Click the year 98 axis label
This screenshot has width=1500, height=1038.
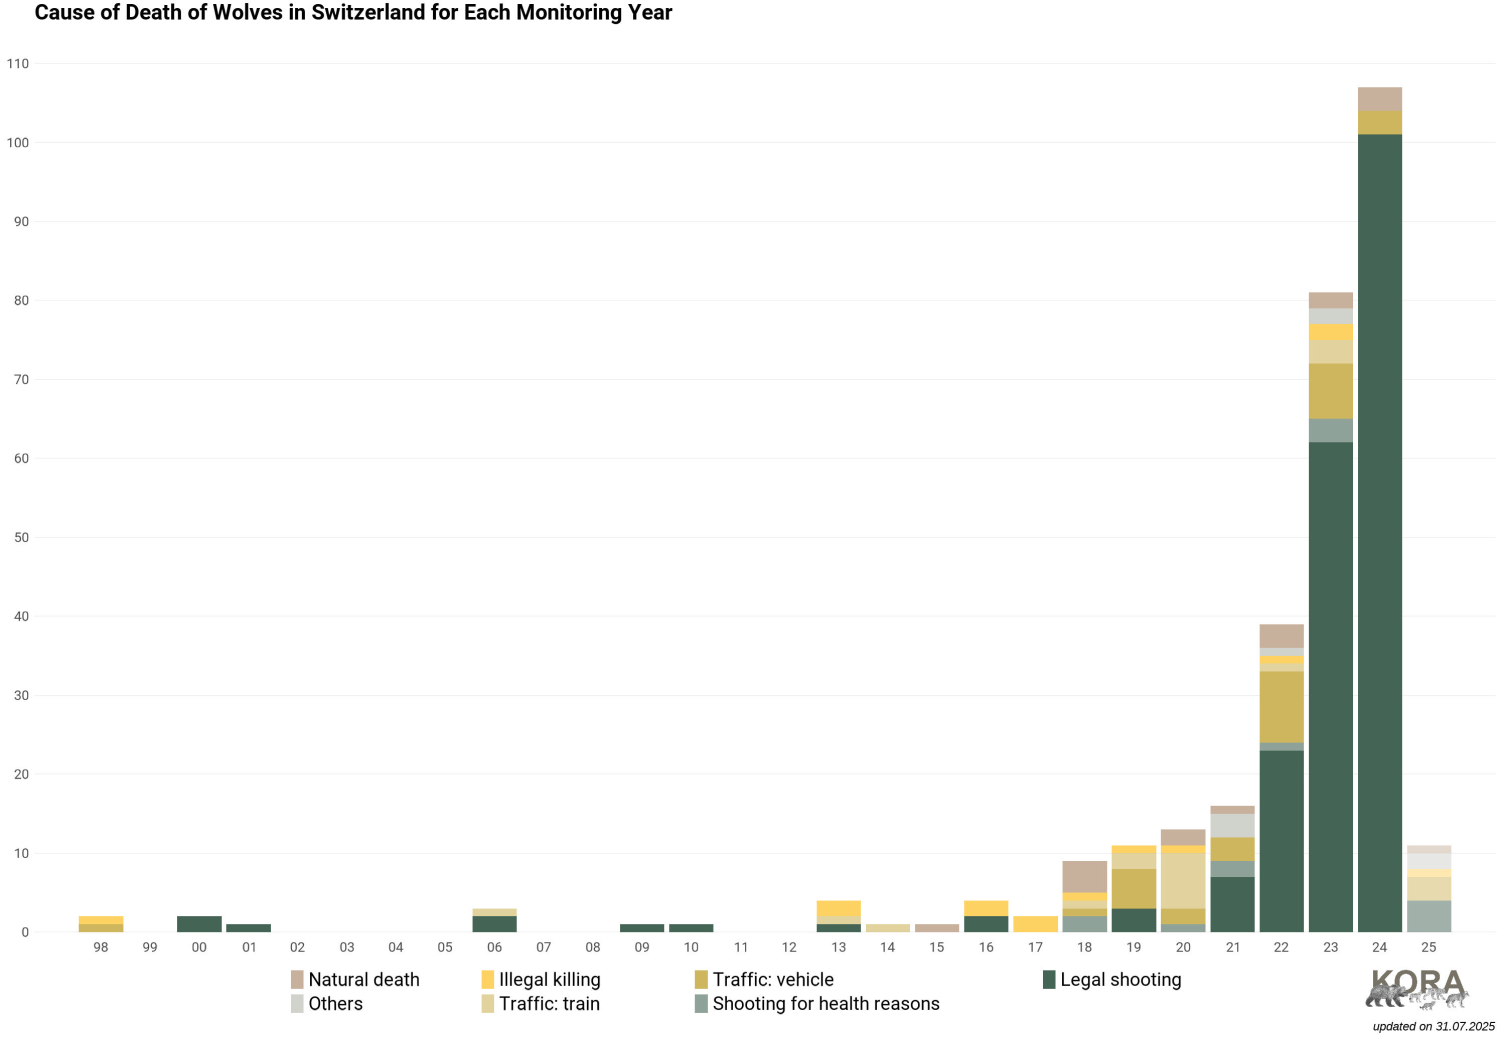point(101,947)
